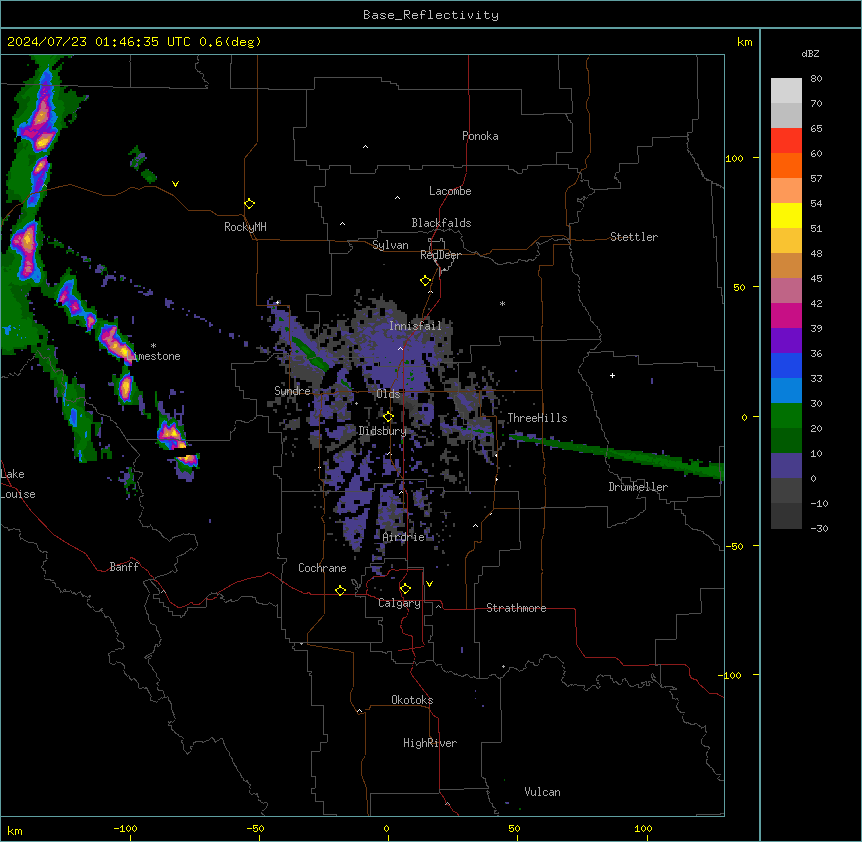Select the RockyMH label
This screenshot has height=842, width=862.
click(245, 227)
